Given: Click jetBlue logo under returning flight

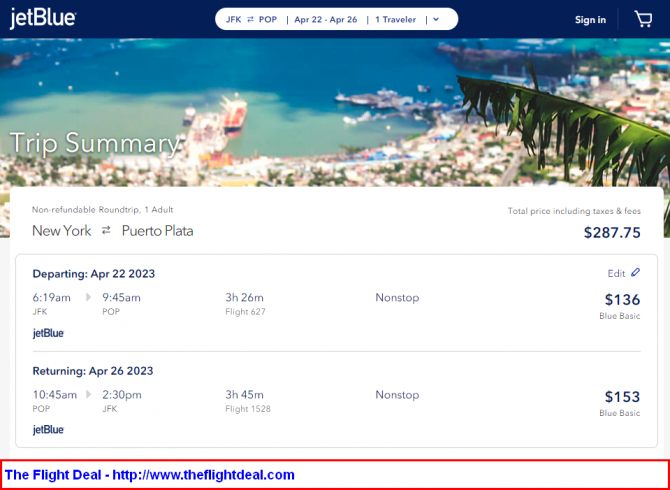Looking at the screenshot, I should pyautogui.click(x=48, y=430).
